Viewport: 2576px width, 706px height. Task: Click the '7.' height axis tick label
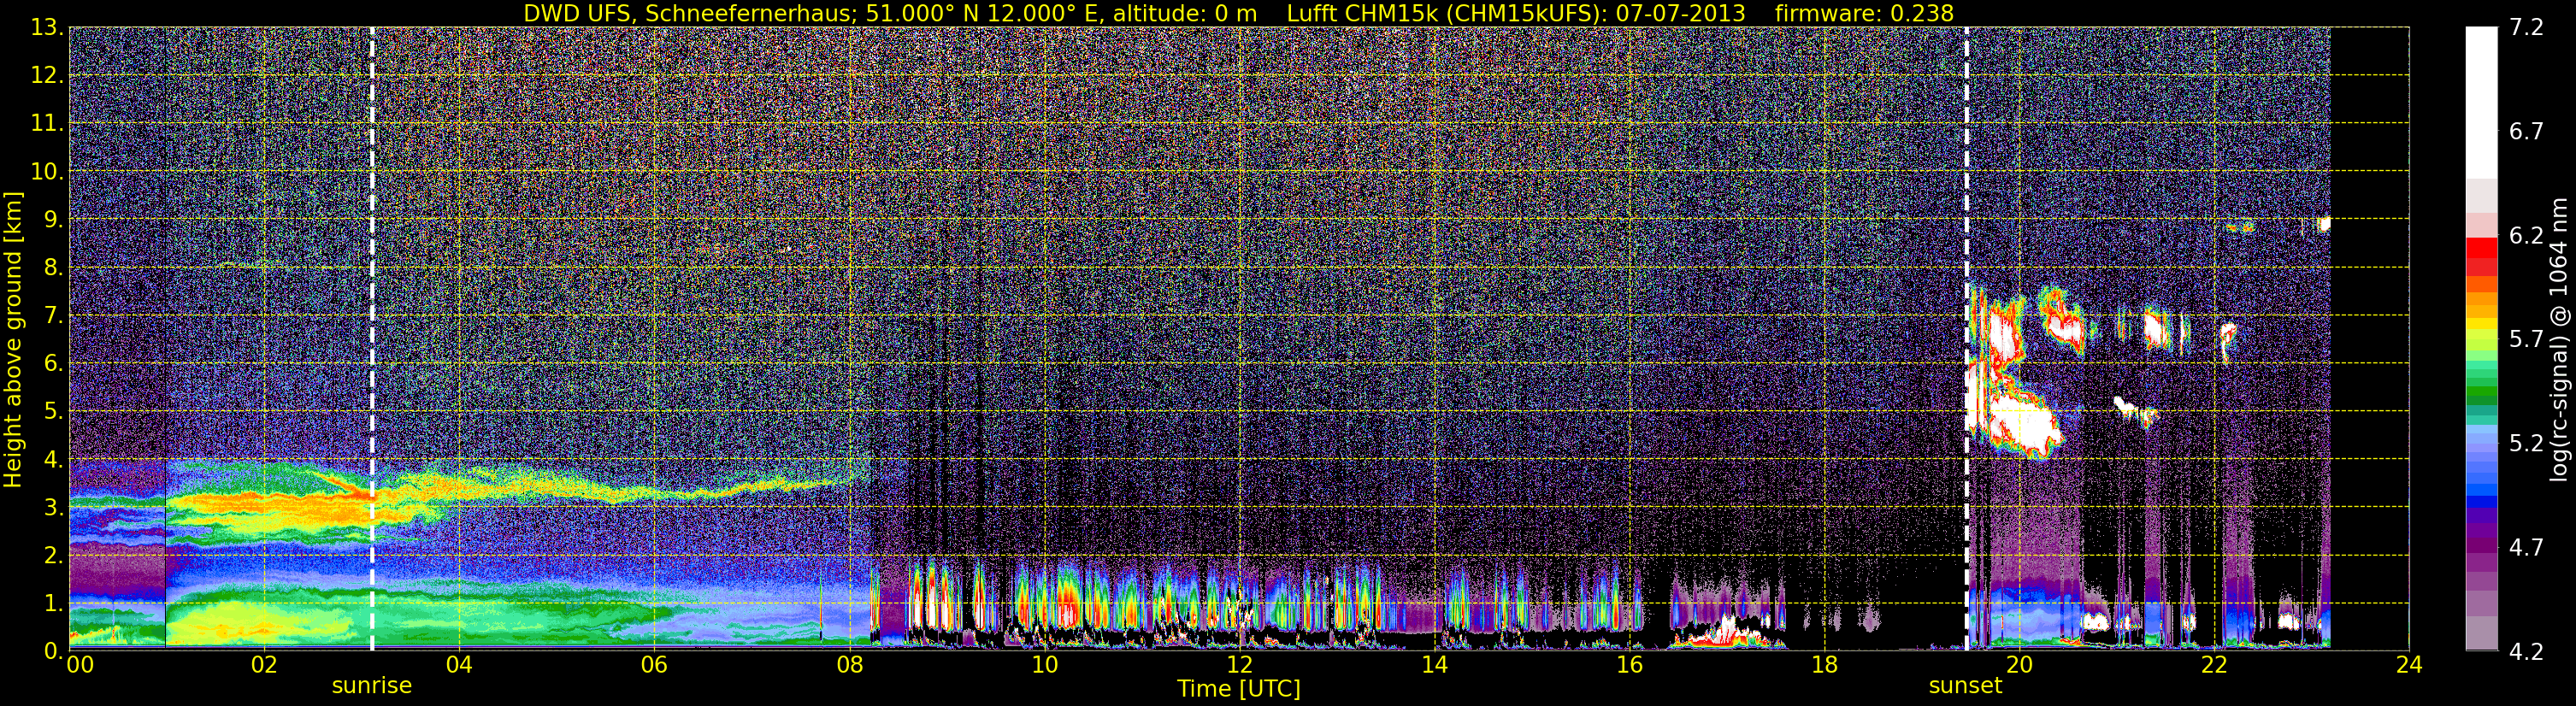click(54, 316)
